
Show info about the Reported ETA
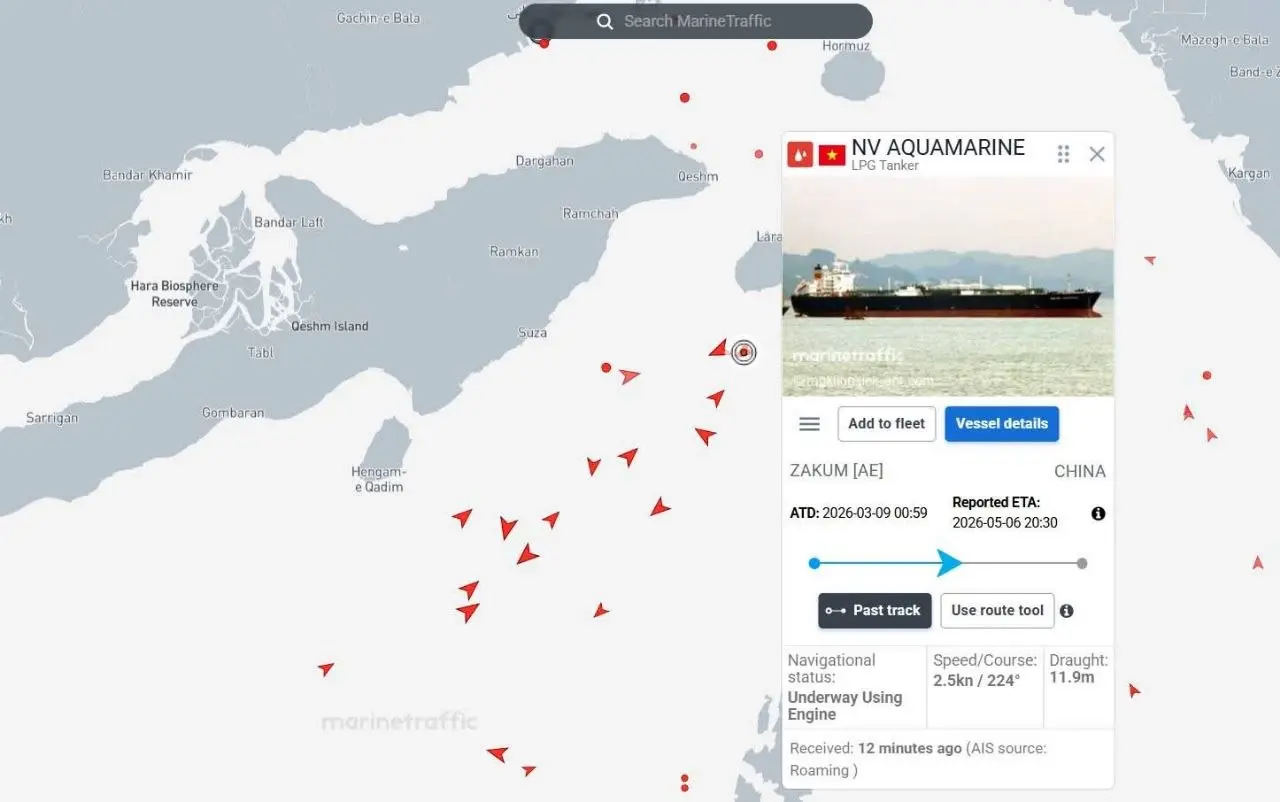[1098, 513]
